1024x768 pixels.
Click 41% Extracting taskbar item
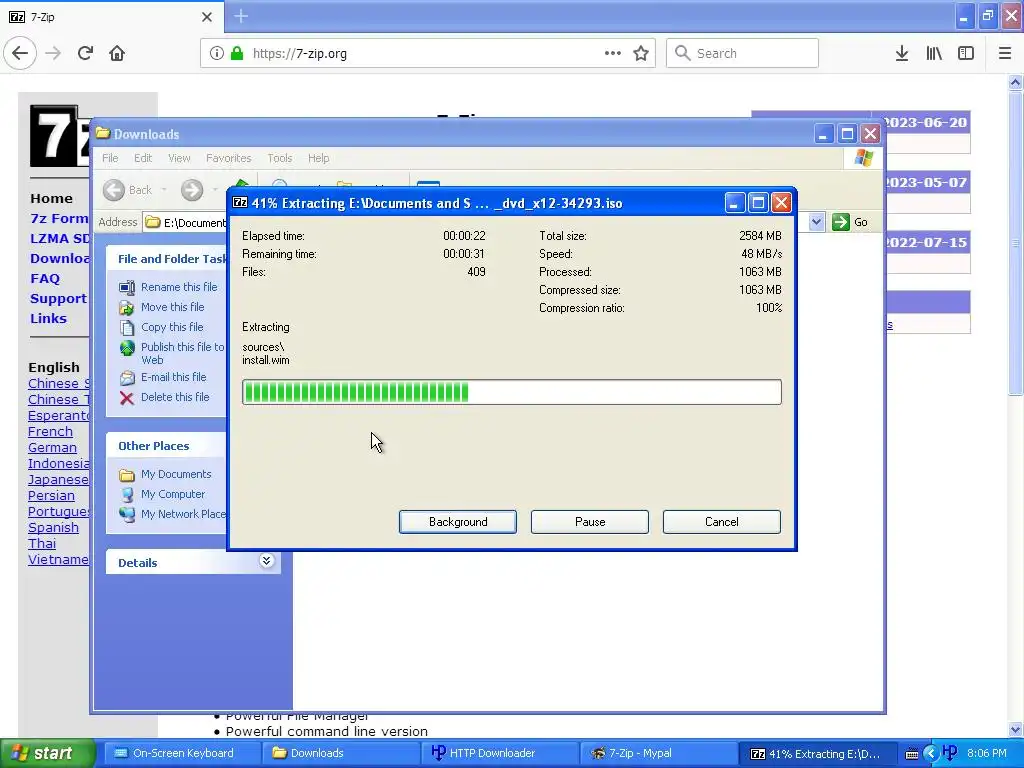click(816, 753)
